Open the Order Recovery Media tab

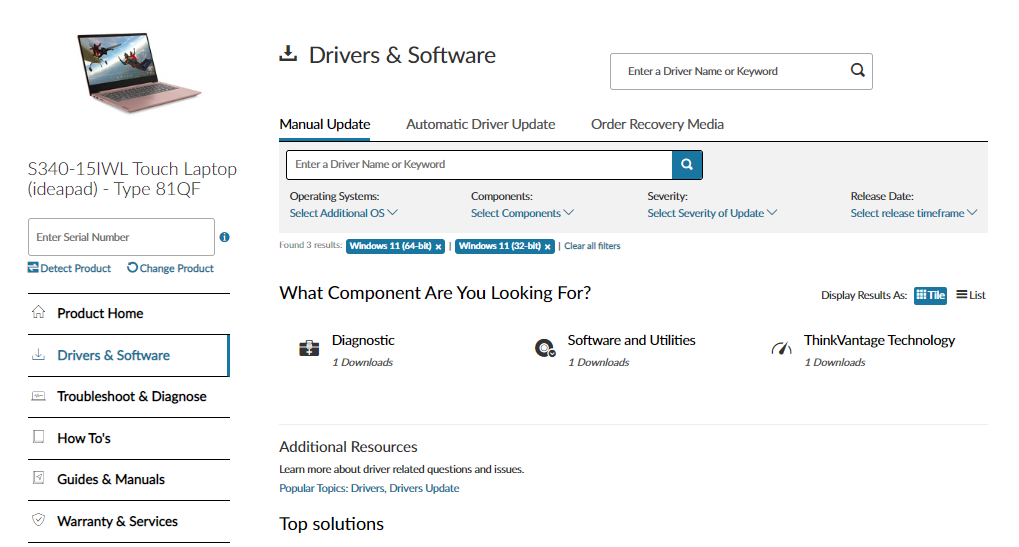[657, 124]
